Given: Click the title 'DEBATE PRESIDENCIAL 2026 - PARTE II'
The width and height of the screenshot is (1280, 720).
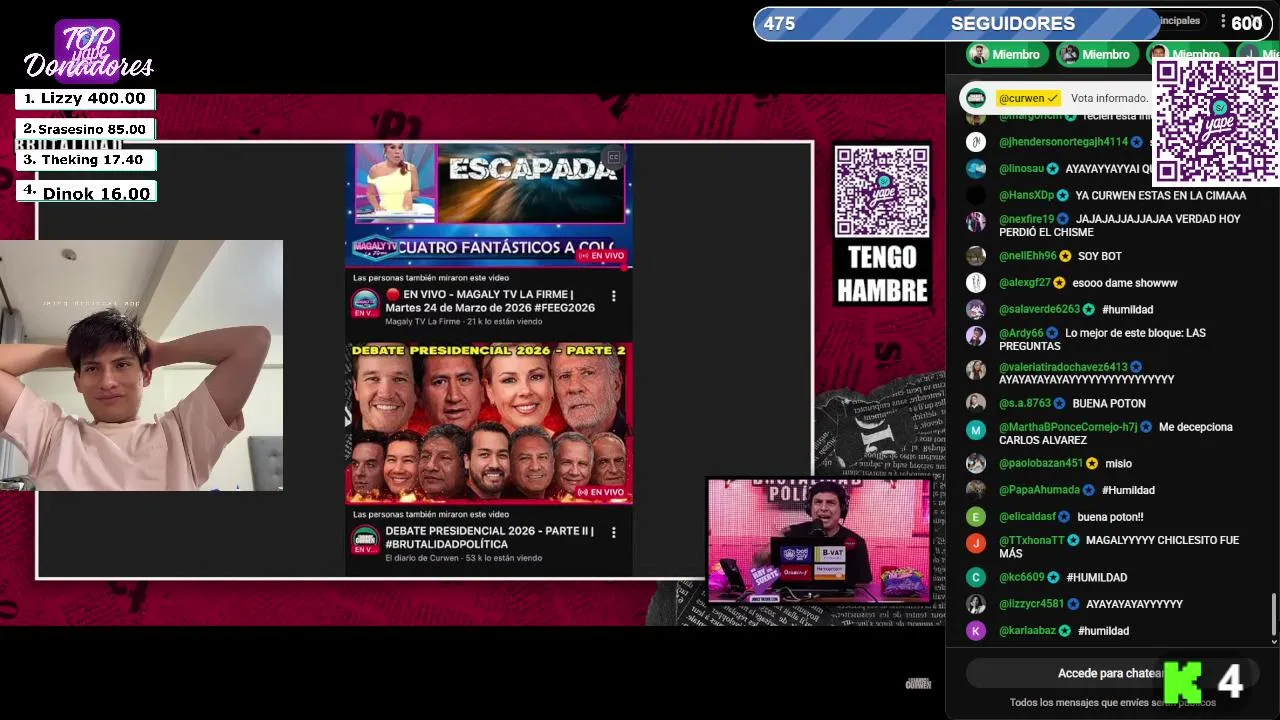Looking at the screenshot, I should point(490,537).
